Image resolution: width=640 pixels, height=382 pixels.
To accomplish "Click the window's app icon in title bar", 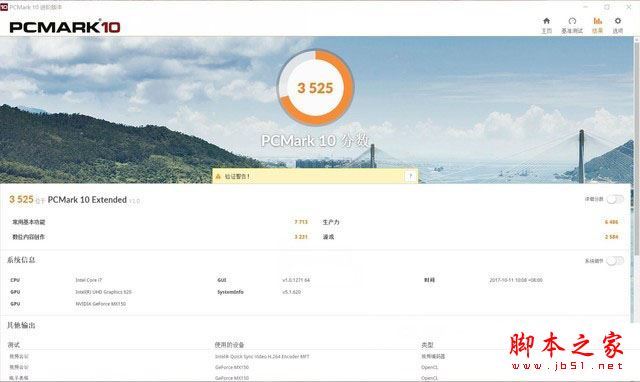I will (4, 7).
